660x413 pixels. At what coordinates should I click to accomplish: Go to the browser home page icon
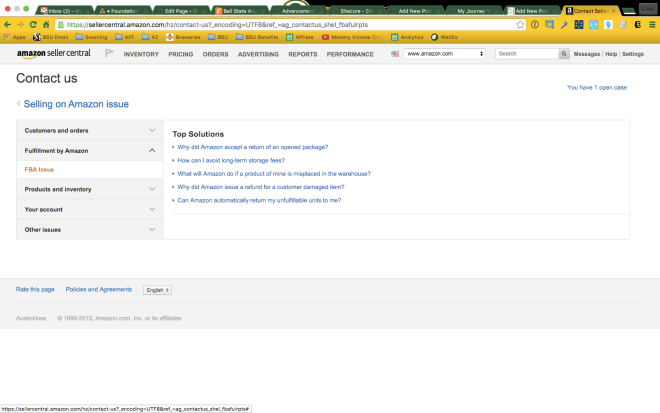[46, 24]
